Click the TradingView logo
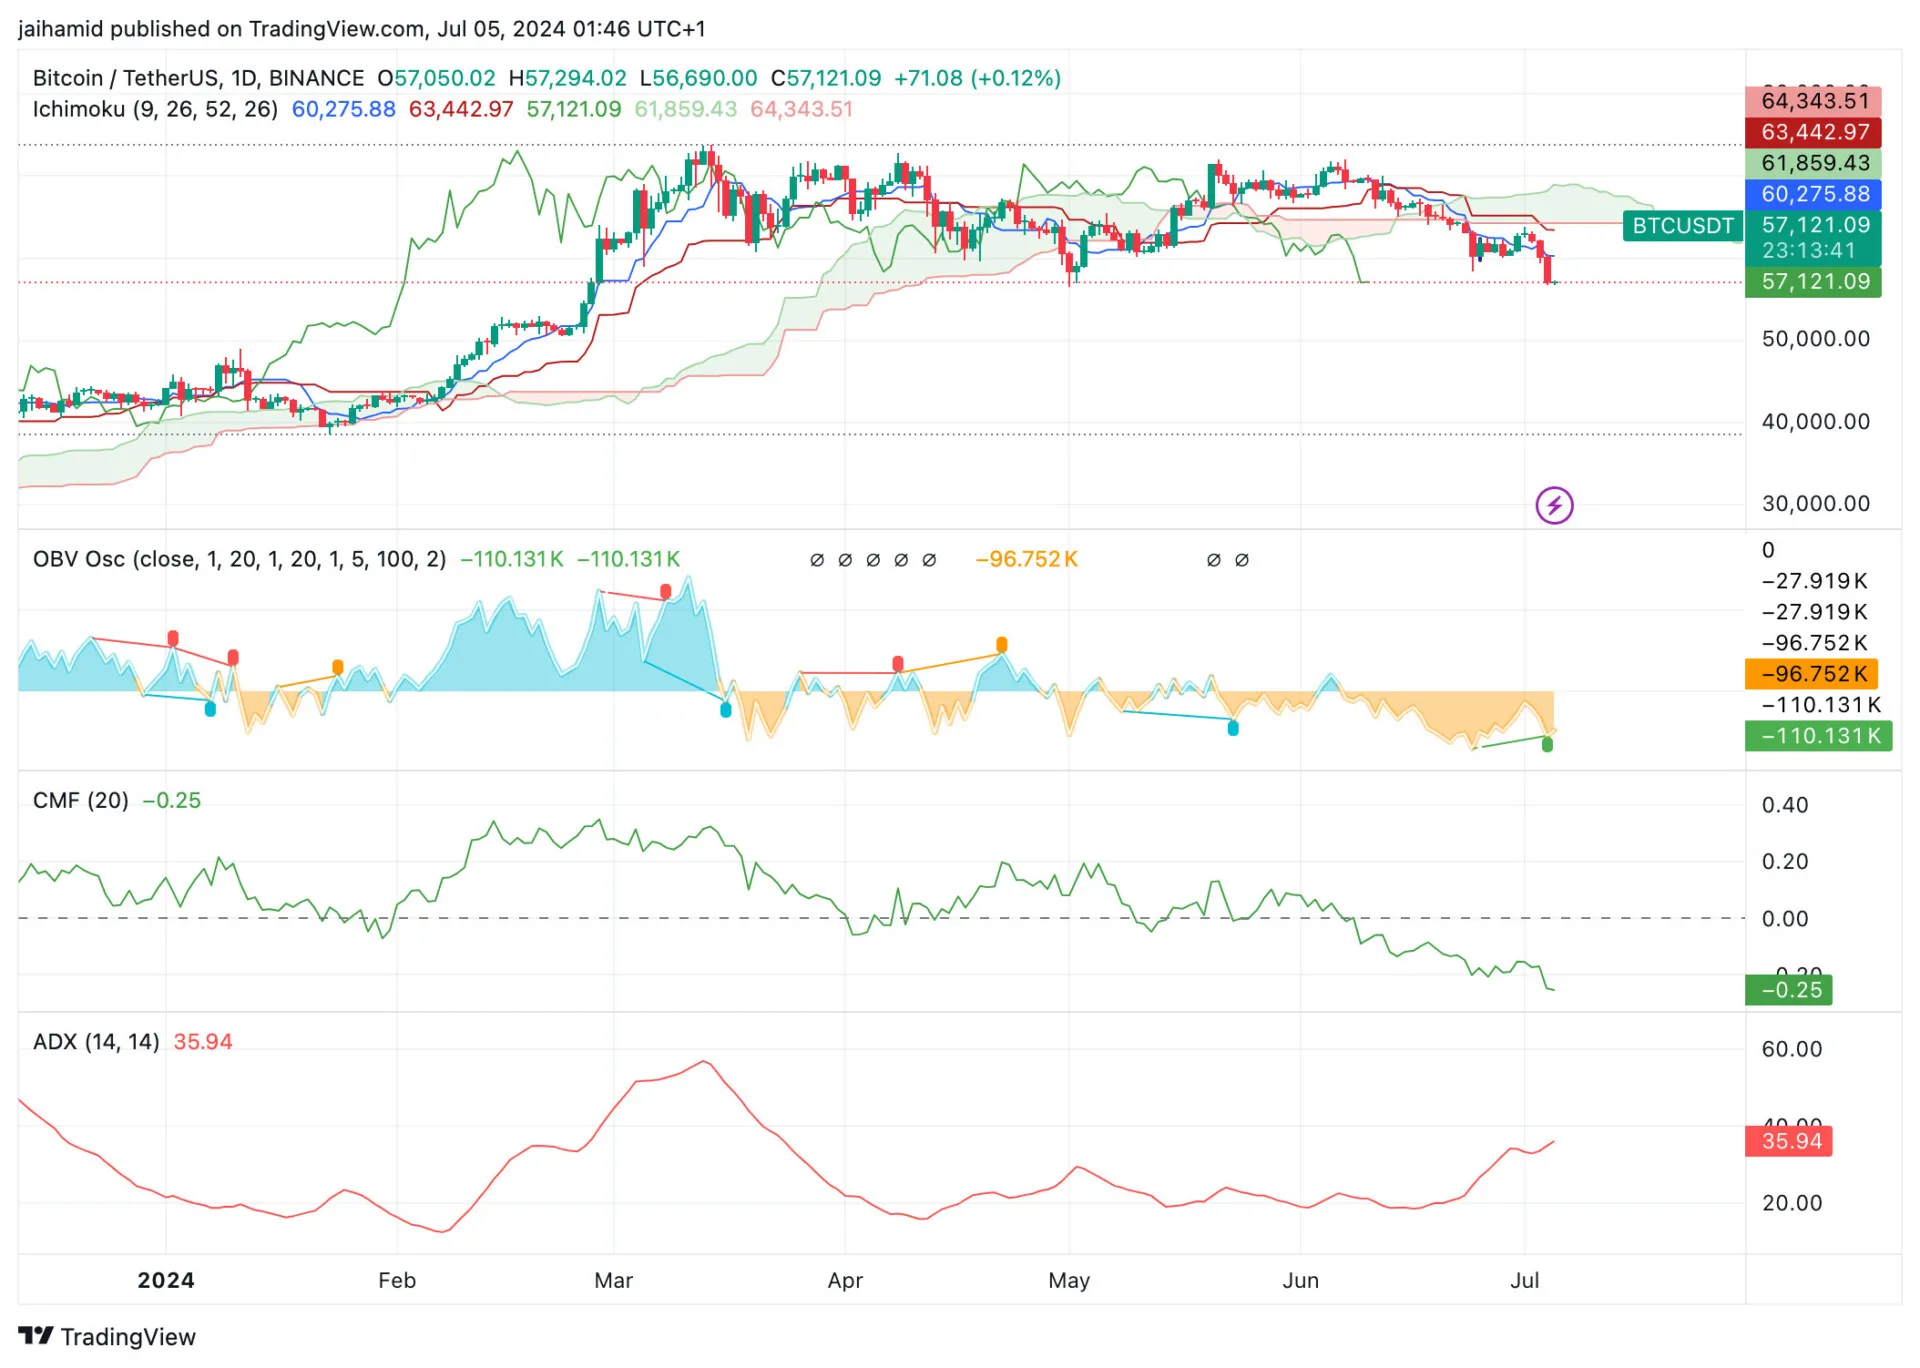The width and height of the screenshot is (1920, 1368). pyautogui.click(x=107, y=1336)
